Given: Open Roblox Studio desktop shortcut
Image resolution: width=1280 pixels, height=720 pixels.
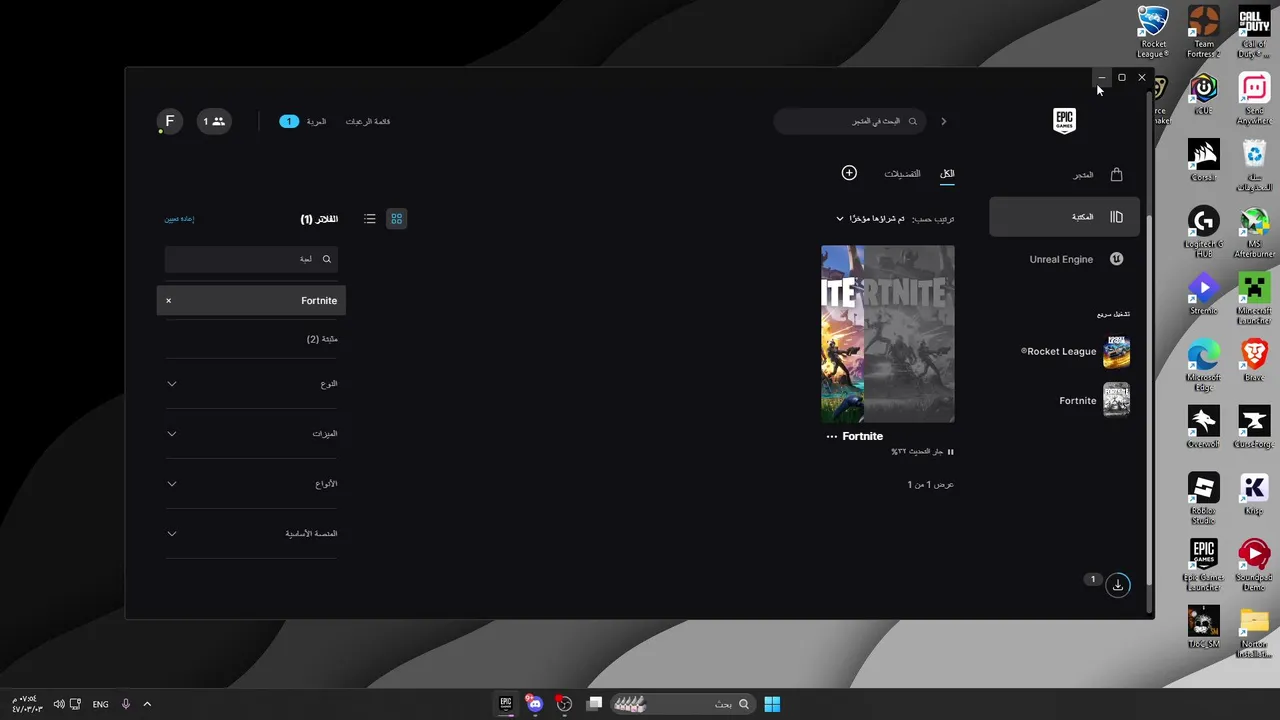Looking at the screenshot, I should tap(1204, 498).
